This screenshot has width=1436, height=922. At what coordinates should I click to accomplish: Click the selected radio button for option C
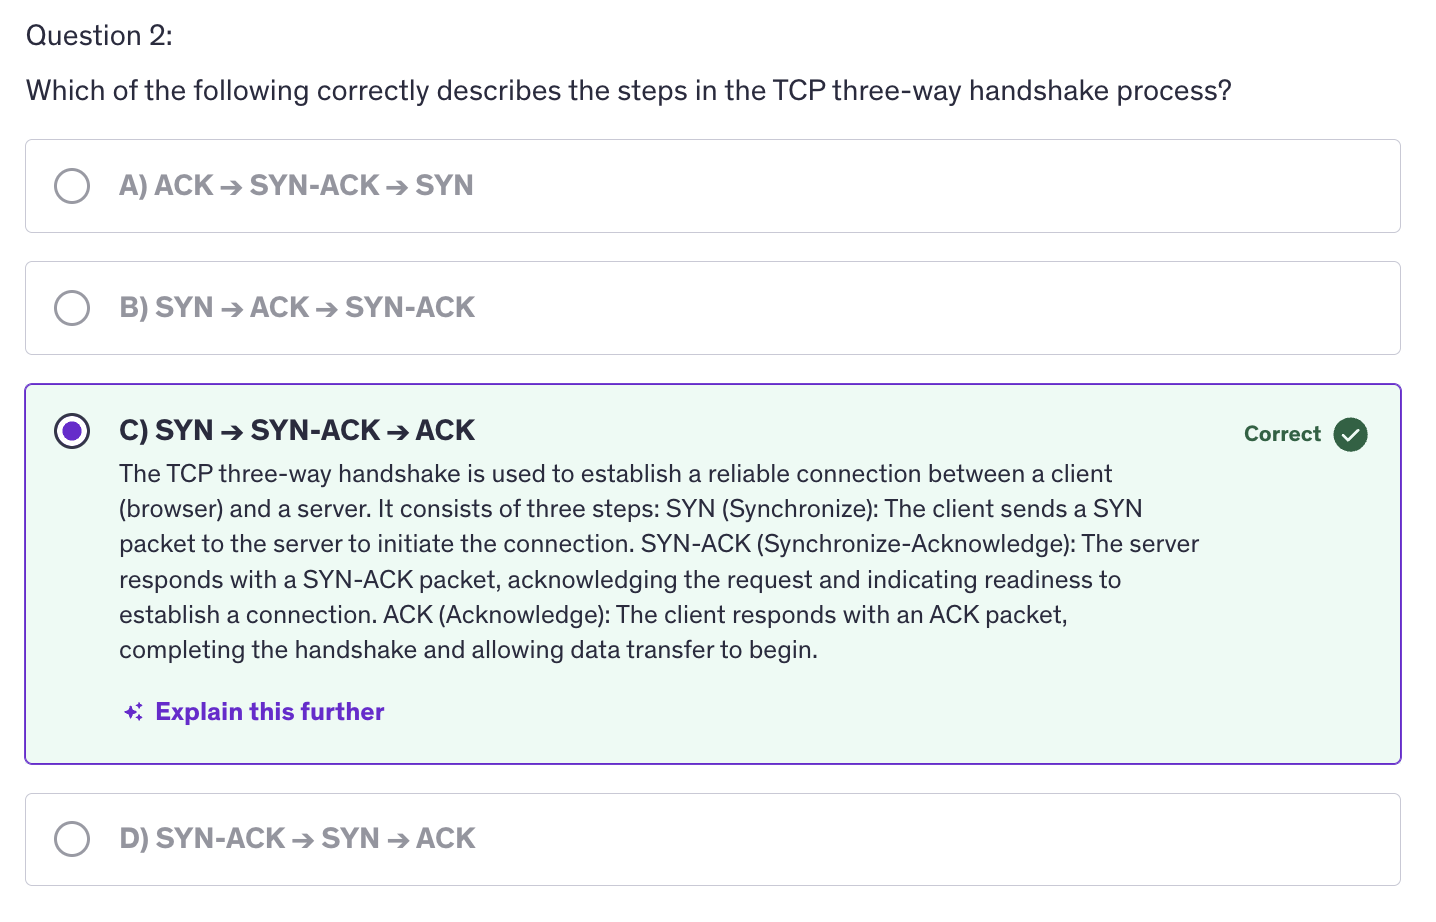click(72, 431)
